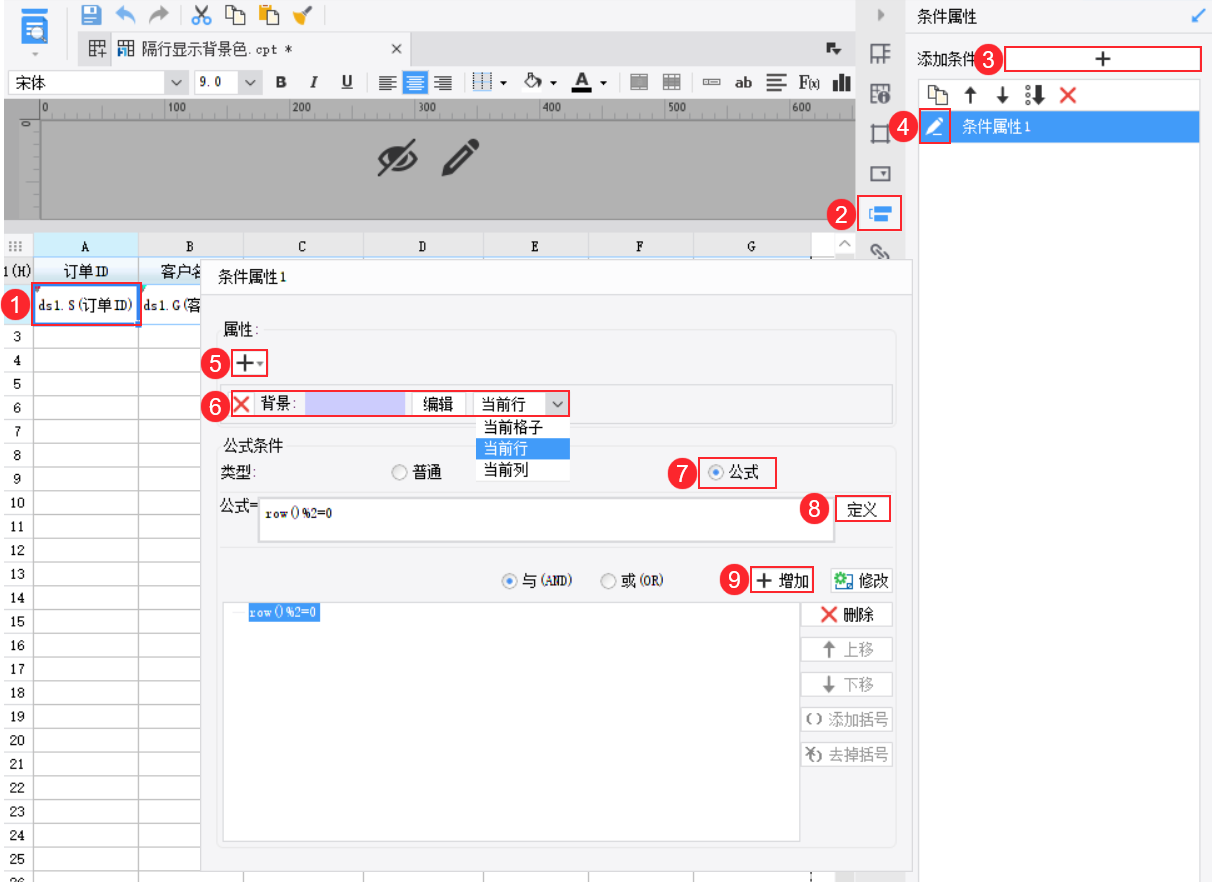The width and height of the screenshot is (1212, 882).
Task: Delete the selected condition attribute with red X
Action: (x=1068, y=95)
